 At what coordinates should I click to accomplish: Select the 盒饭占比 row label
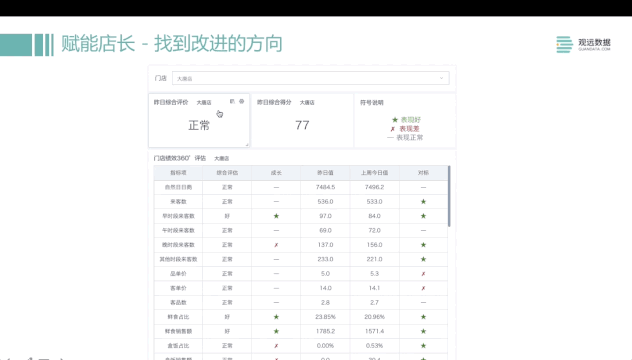[x=178, y=346]
